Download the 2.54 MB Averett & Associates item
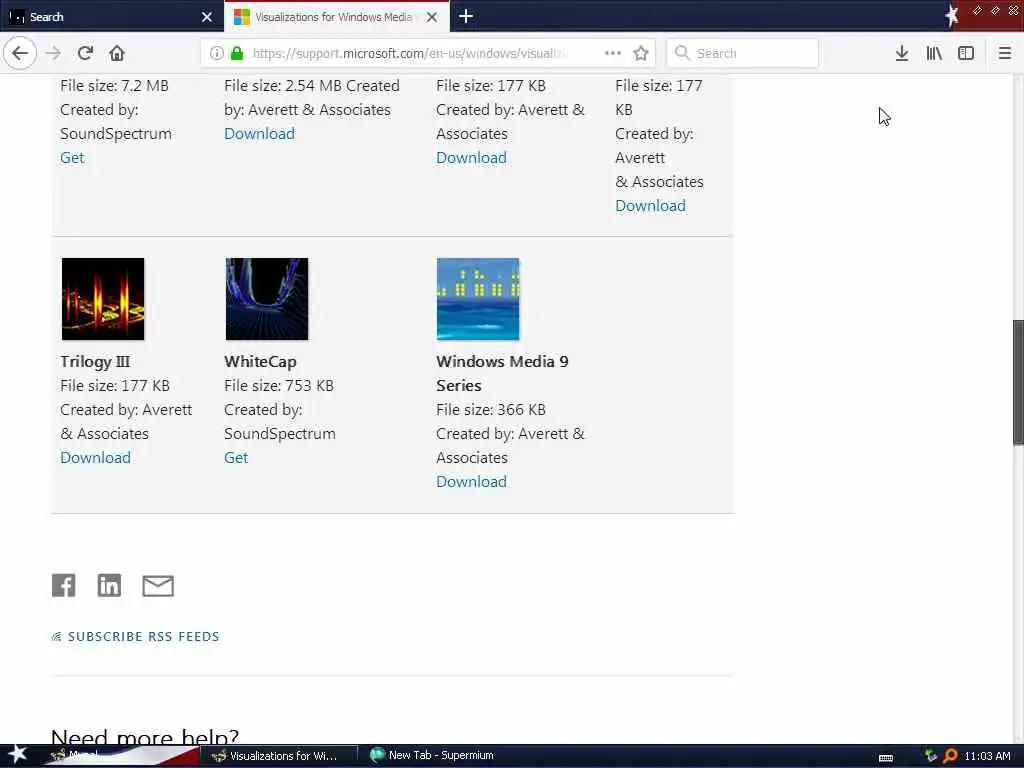The height and width of the screenshot is (768, 1024). [x=259, y=133]
